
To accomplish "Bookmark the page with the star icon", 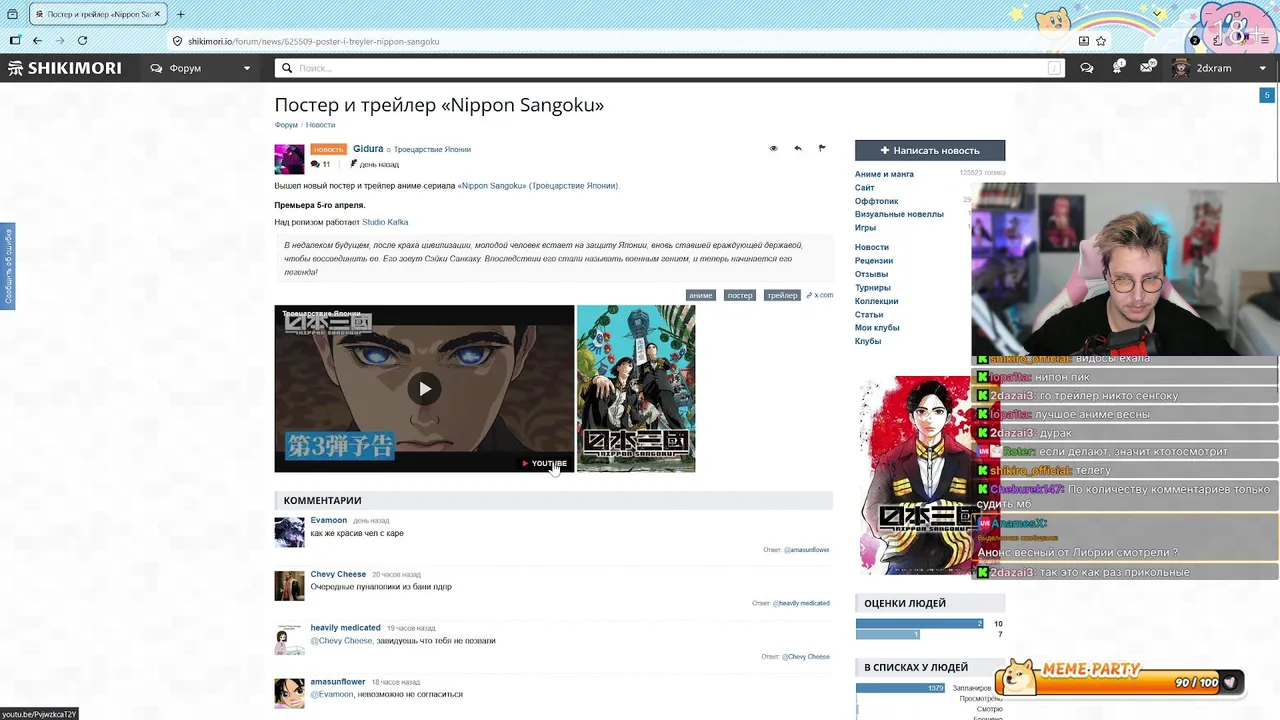I will click(1101, 41).
